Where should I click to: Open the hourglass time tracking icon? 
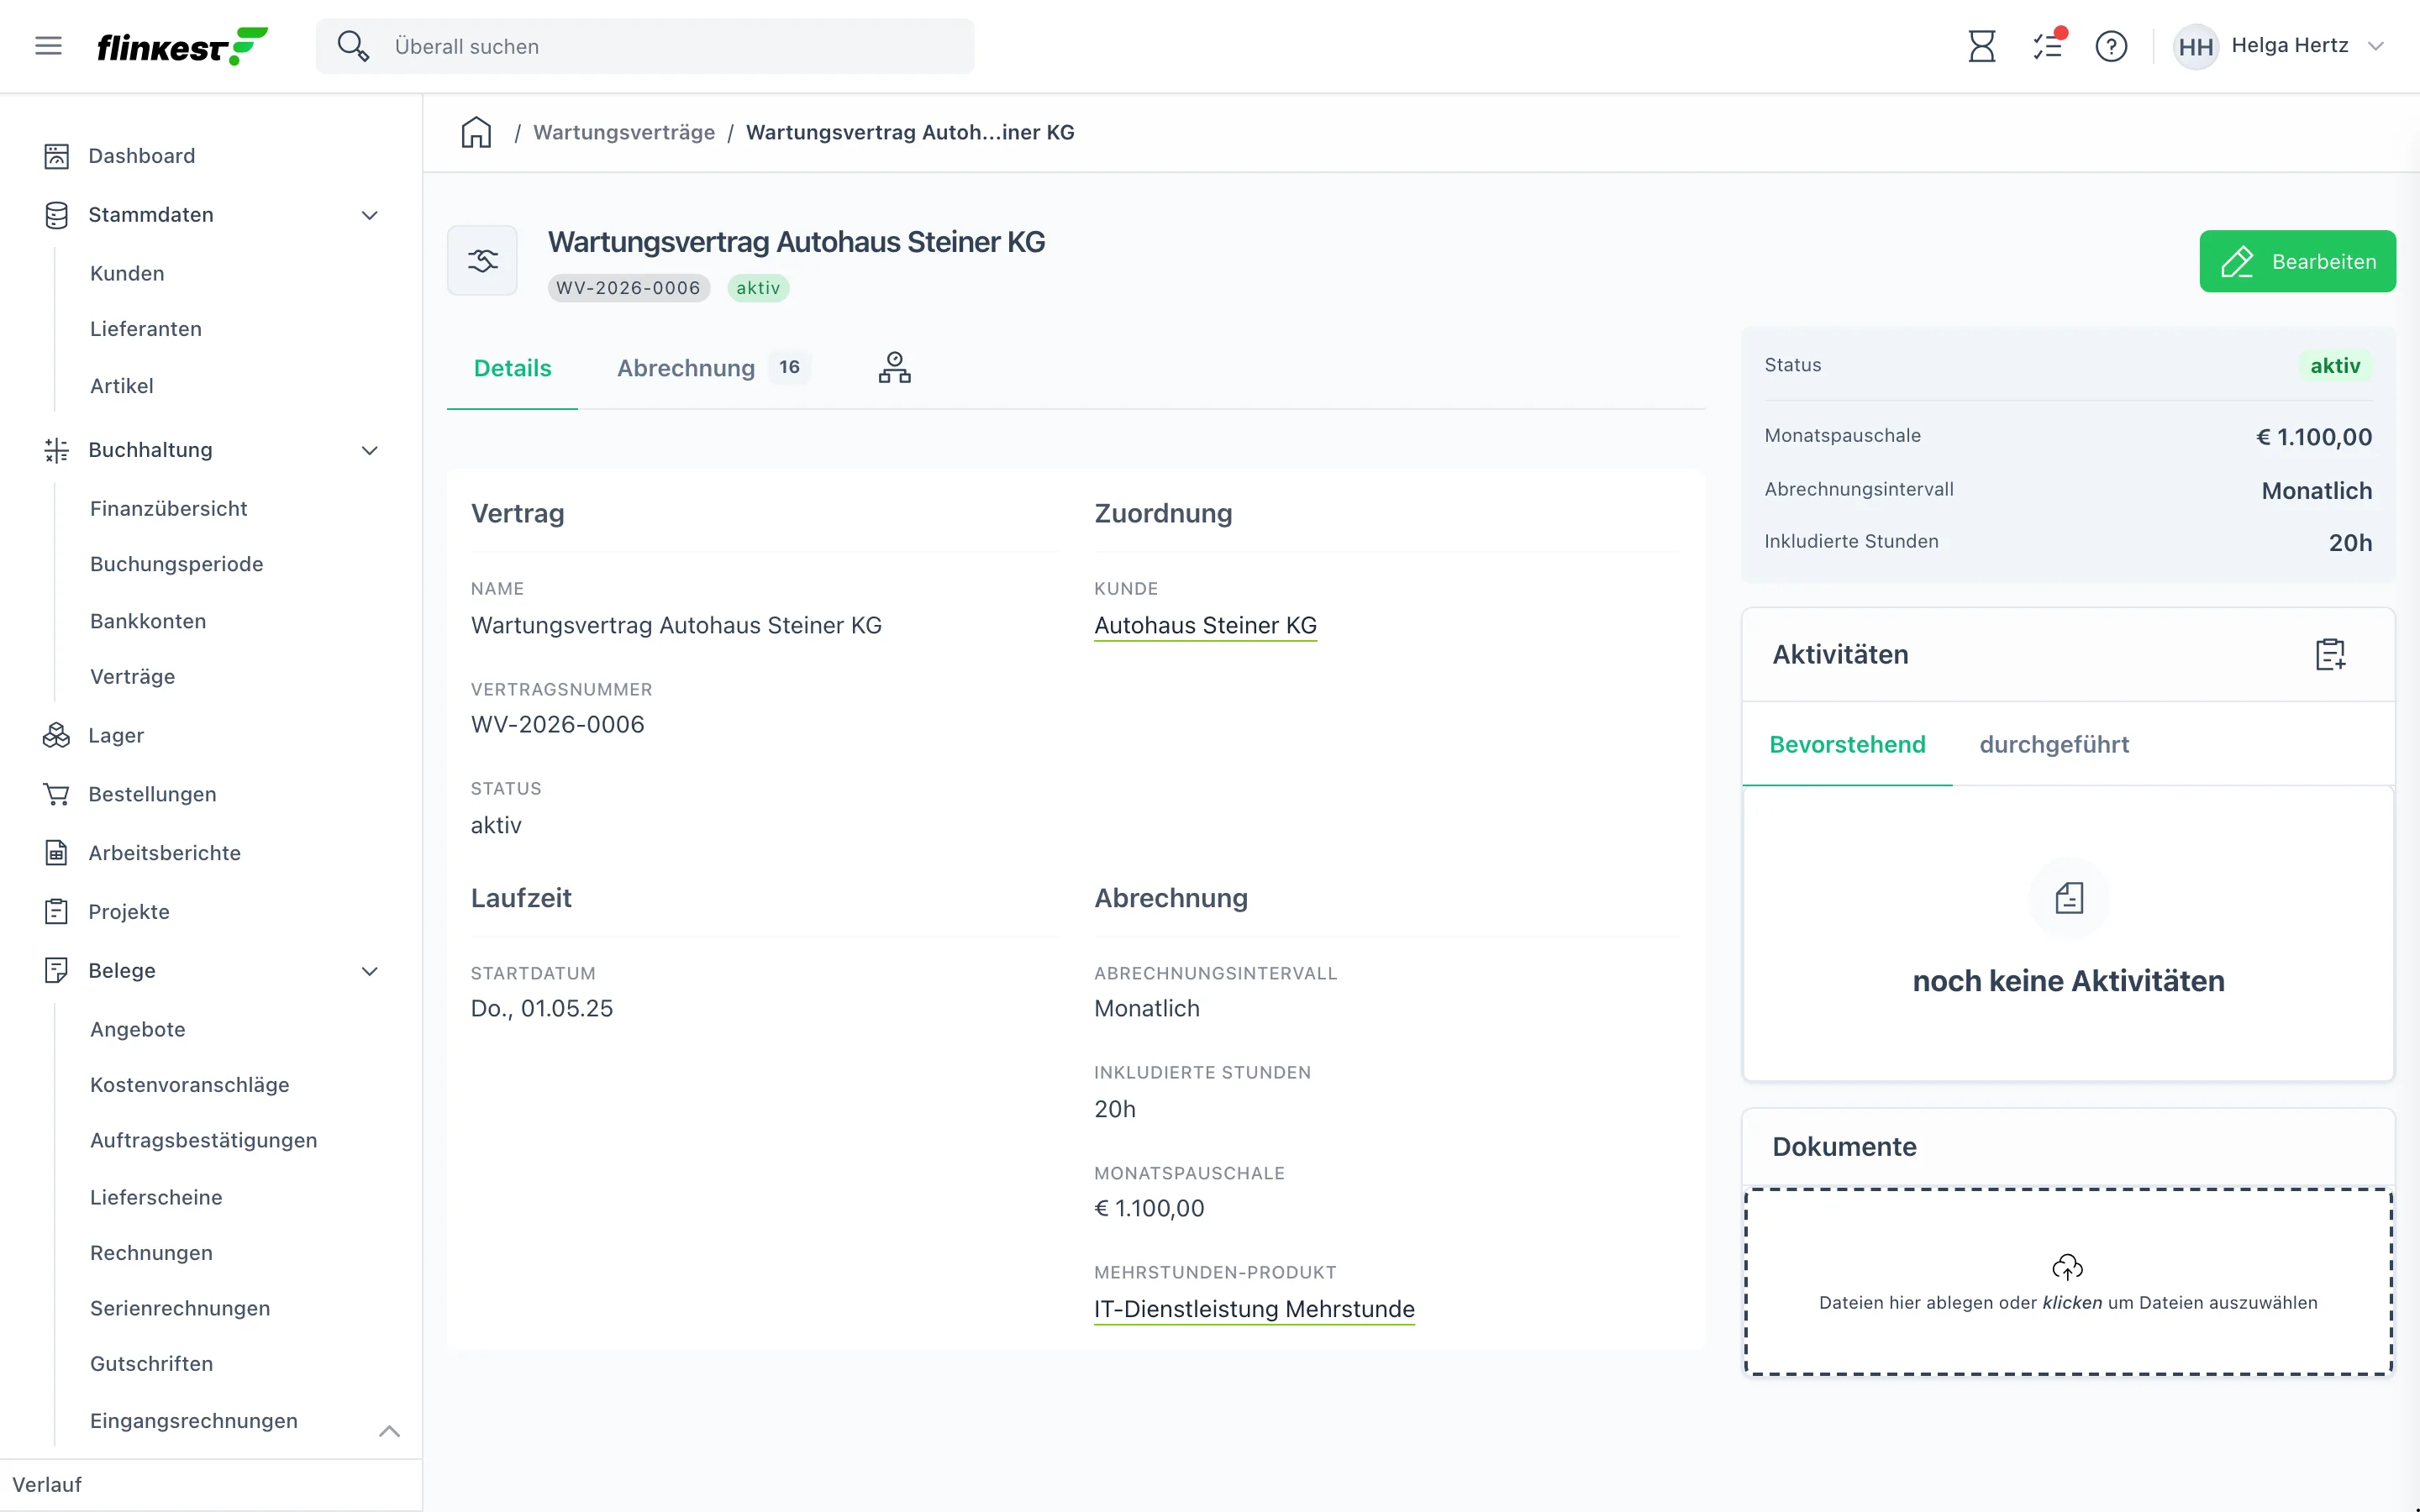1981,46
